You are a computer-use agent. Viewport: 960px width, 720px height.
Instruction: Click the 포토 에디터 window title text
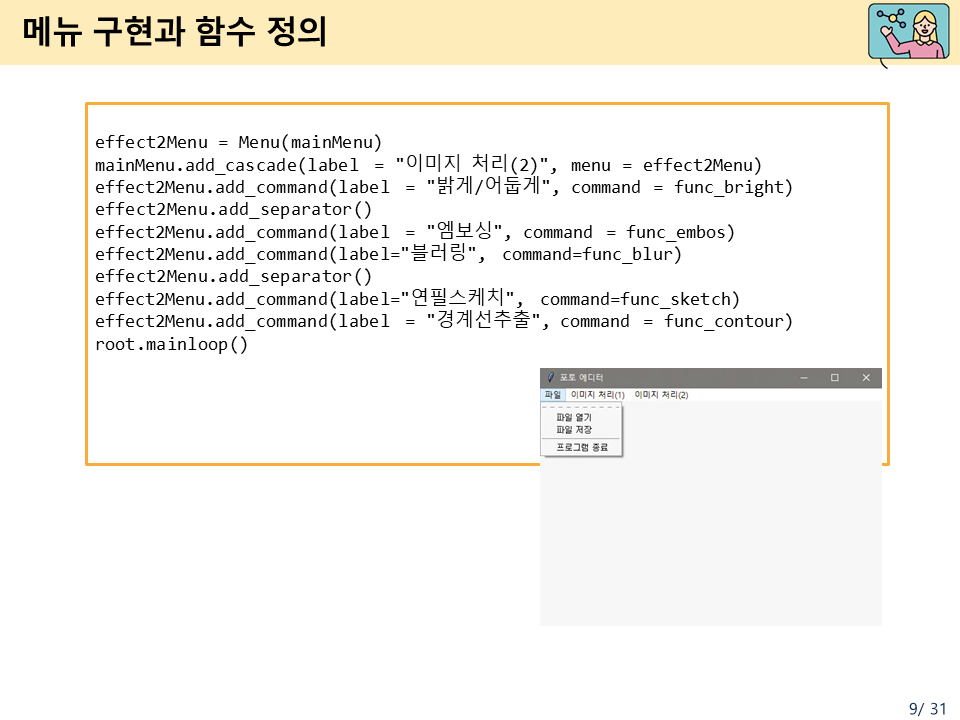tap(581, 378)
